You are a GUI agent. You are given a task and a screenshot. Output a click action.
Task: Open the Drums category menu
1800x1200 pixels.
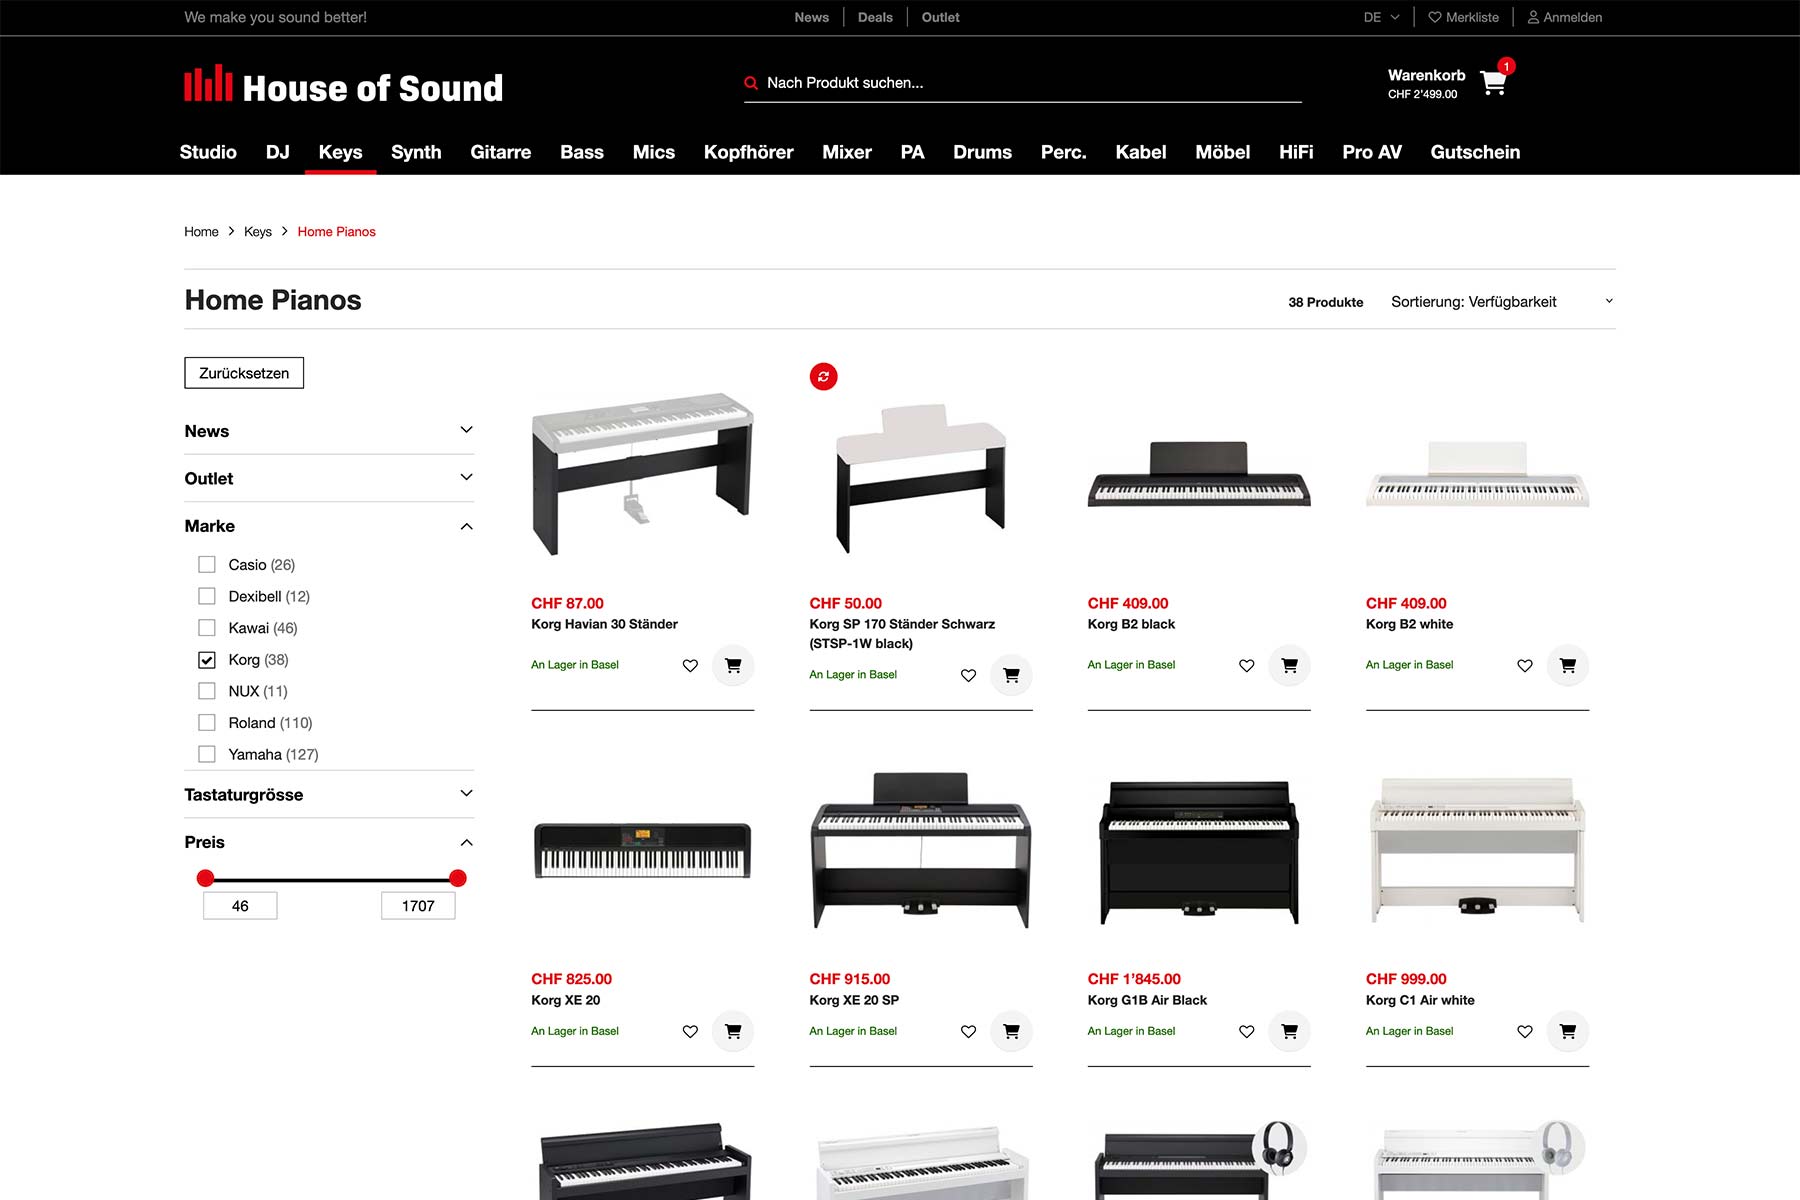click(982, 152)
